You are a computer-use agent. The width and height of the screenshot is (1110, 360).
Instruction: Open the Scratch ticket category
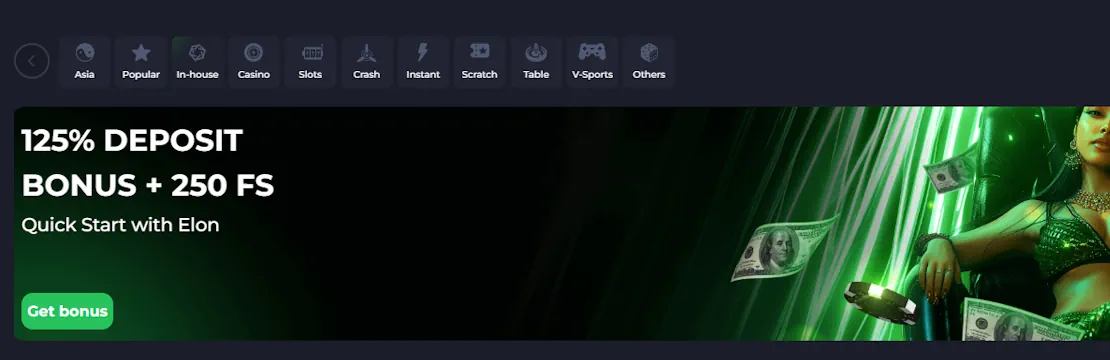click(x=479, y=62)
